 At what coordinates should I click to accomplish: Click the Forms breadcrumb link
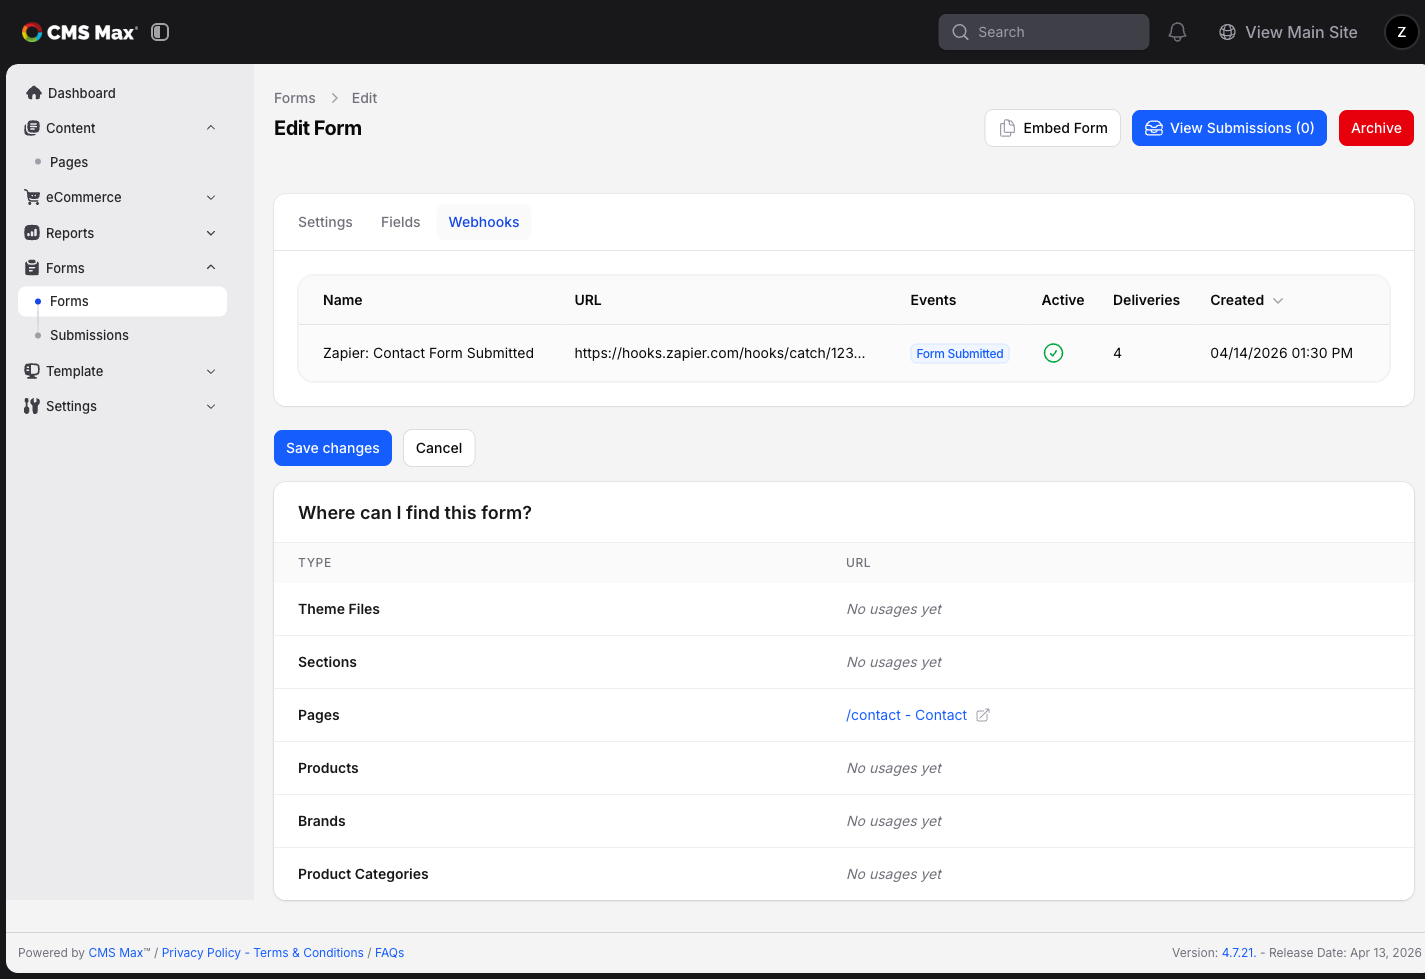coord(295,98)
